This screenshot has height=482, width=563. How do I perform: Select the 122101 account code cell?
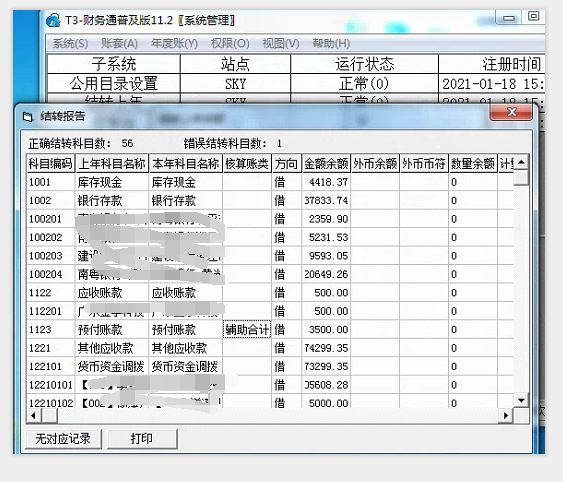tap(51, 367)
